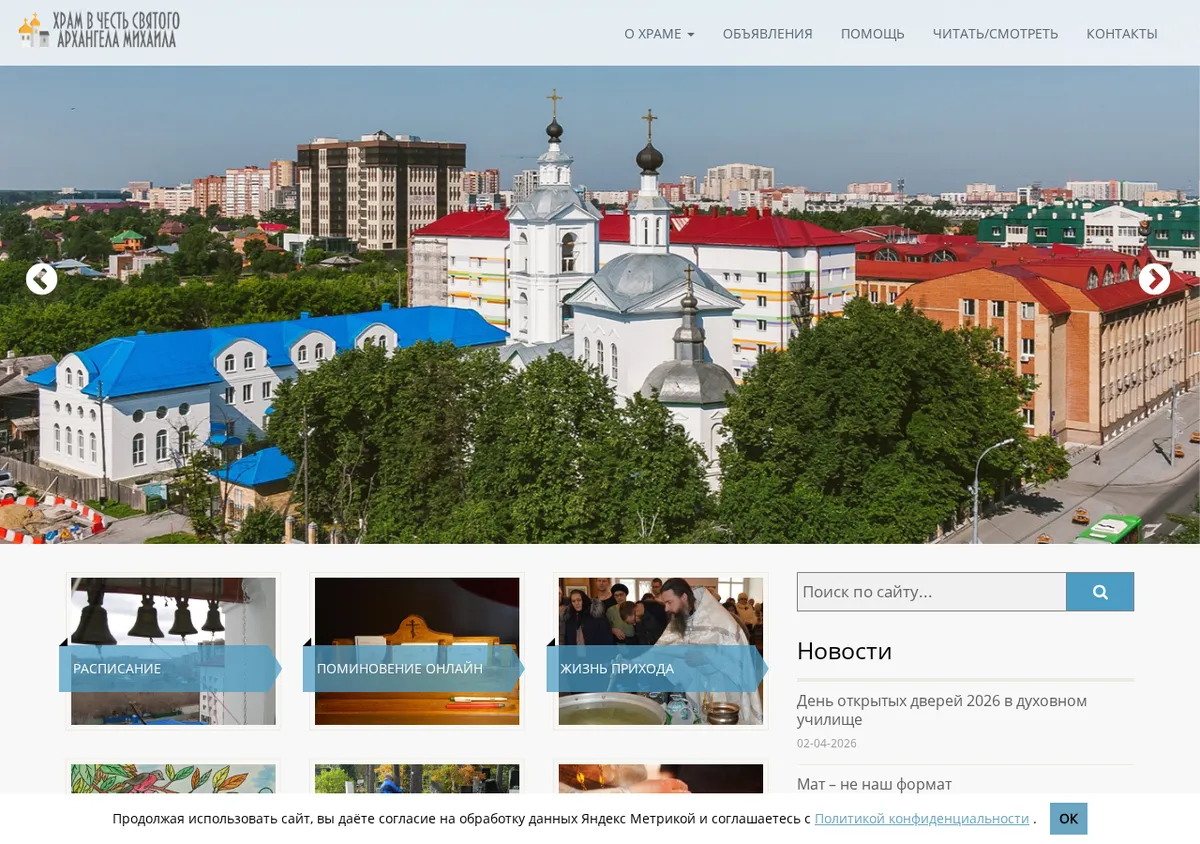
Task: Go to КОНТАКТЫ page
Action: [x=1122, y=33]
